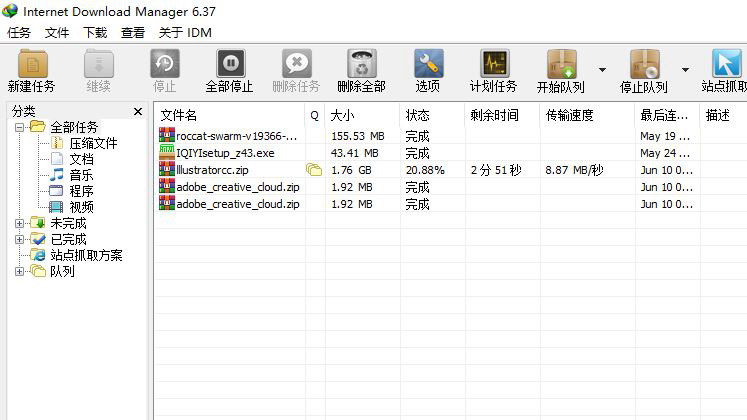This screenshot has width=747, height=420.
Task: Click the 155.53 MB size cell
Action: coord(358,136)
